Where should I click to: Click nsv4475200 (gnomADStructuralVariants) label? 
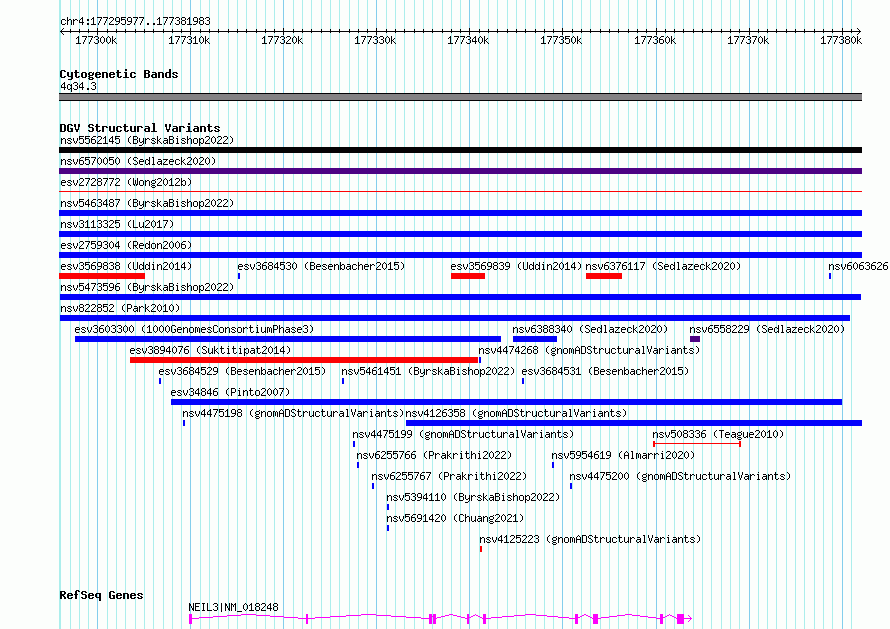(680, 476)
